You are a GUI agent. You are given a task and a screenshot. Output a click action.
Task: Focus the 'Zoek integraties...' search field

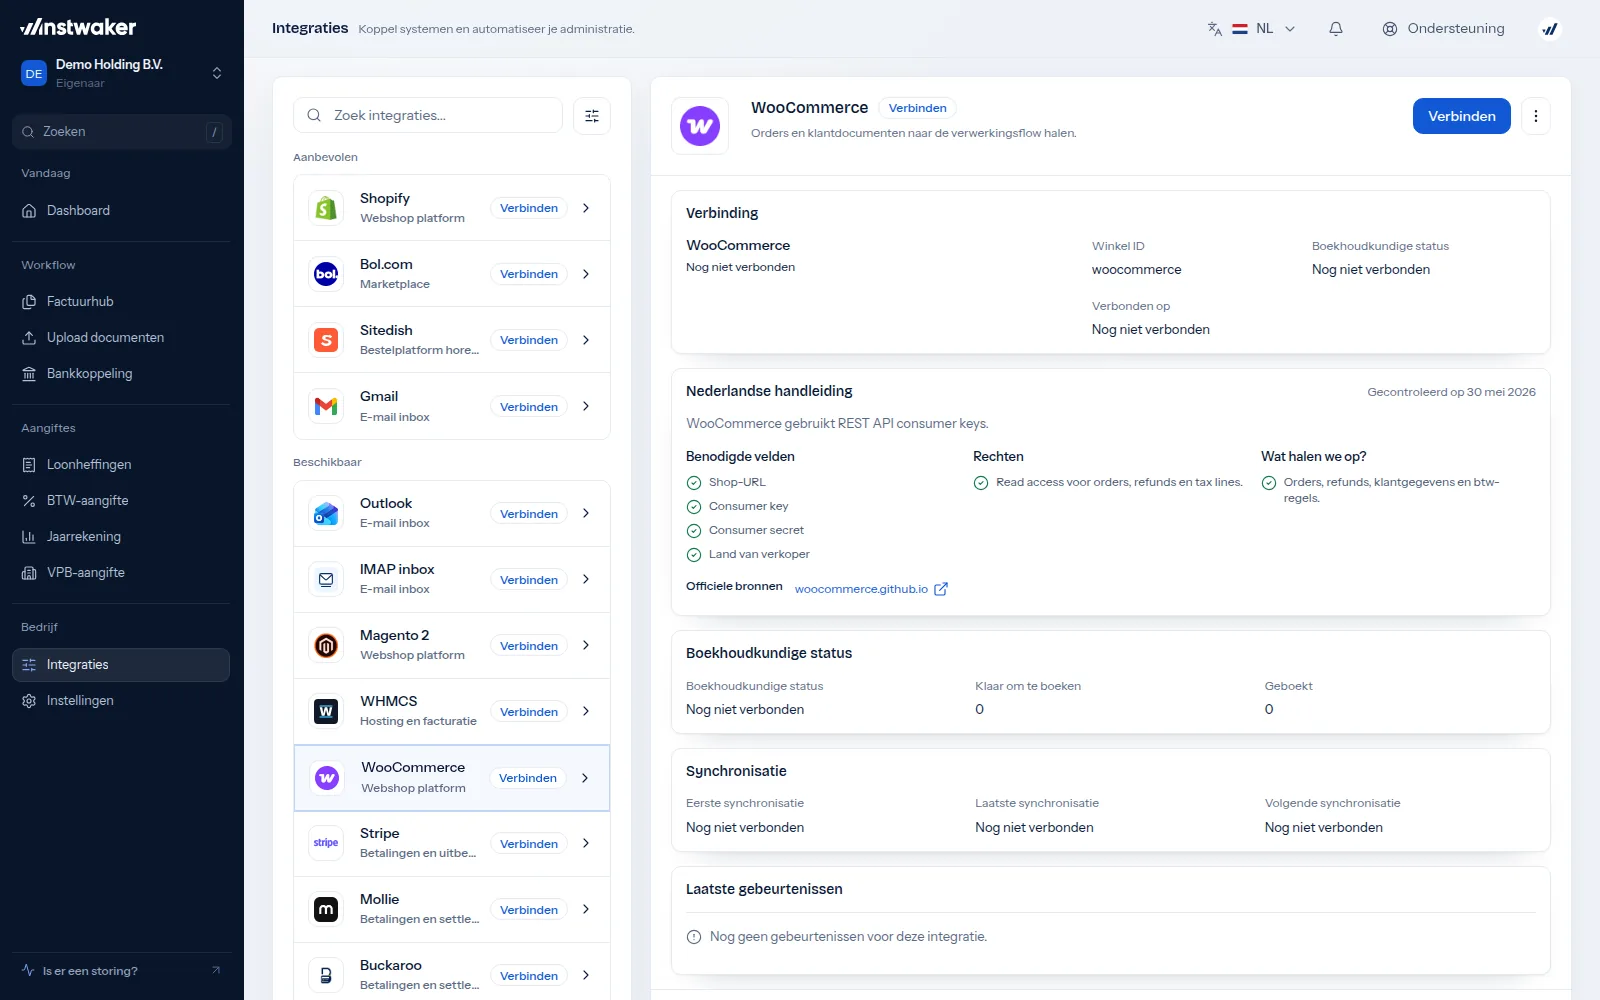point(428,116)
